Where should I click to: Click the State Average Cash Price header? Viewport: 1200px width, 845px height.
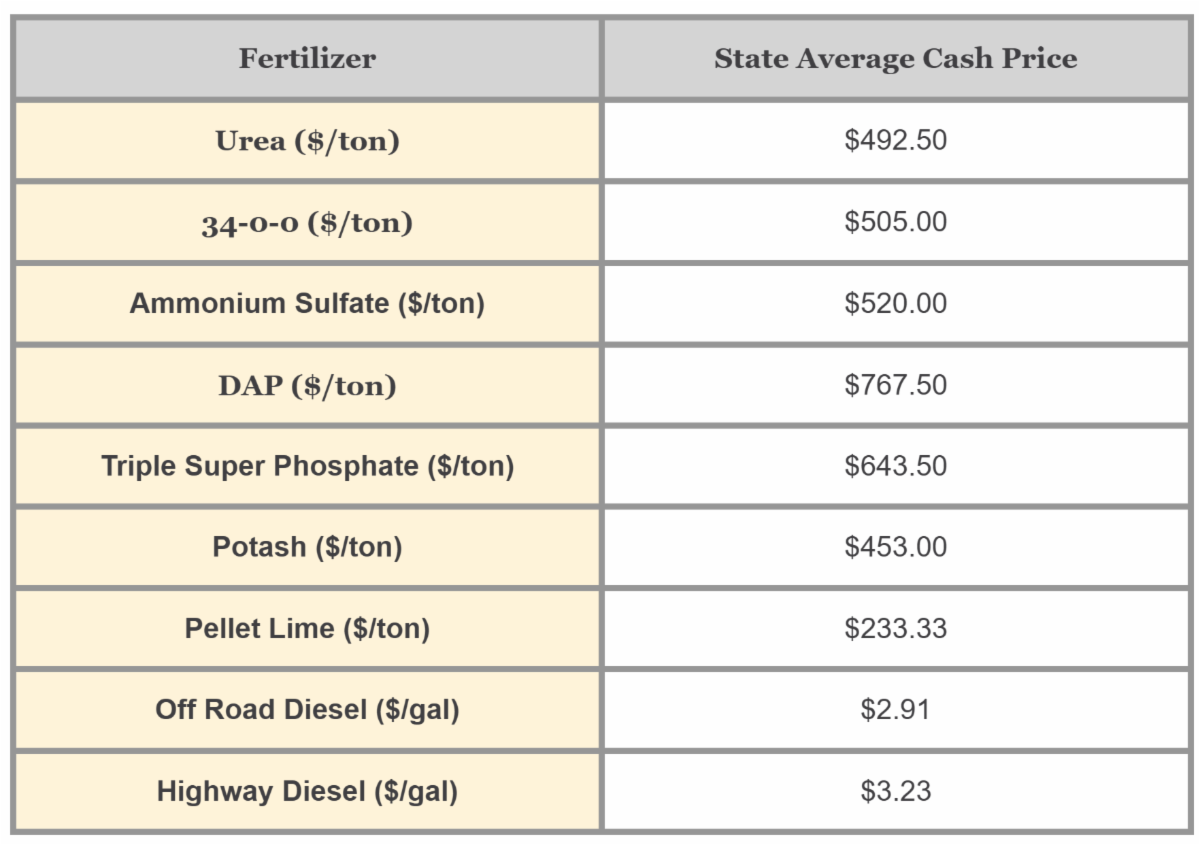(x=895, y=59)
